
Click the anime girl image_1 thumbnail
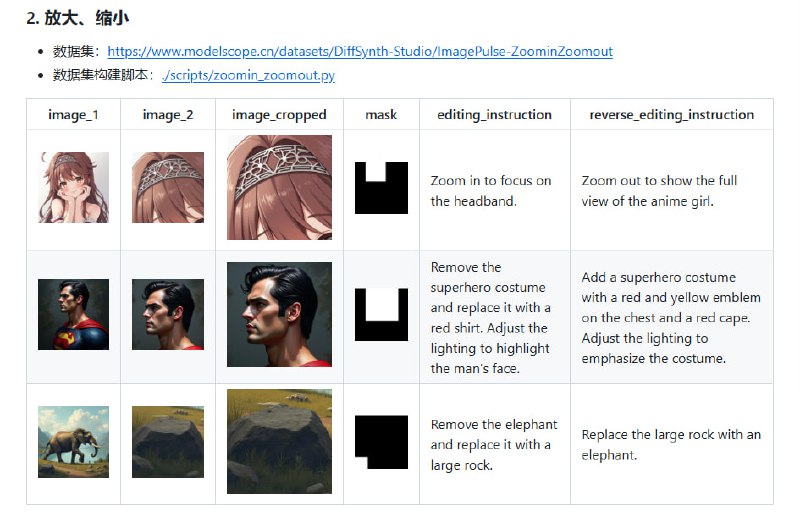[73, 187]
